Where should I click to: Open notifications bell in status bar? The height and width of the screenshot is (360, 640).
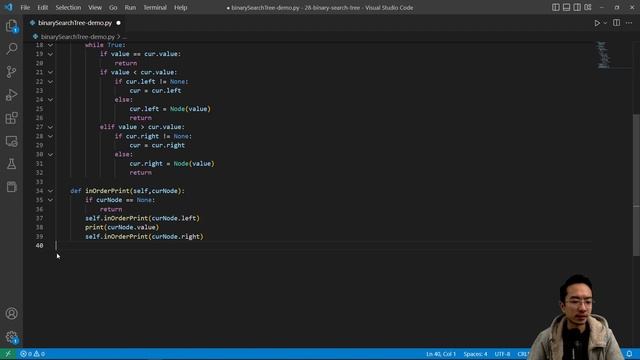pyautogui.click(x=629, y=354)
